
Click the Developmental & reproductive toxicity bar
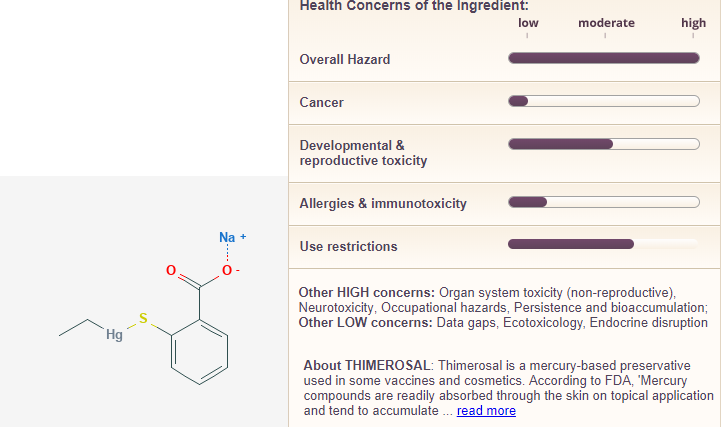point(603,144)
